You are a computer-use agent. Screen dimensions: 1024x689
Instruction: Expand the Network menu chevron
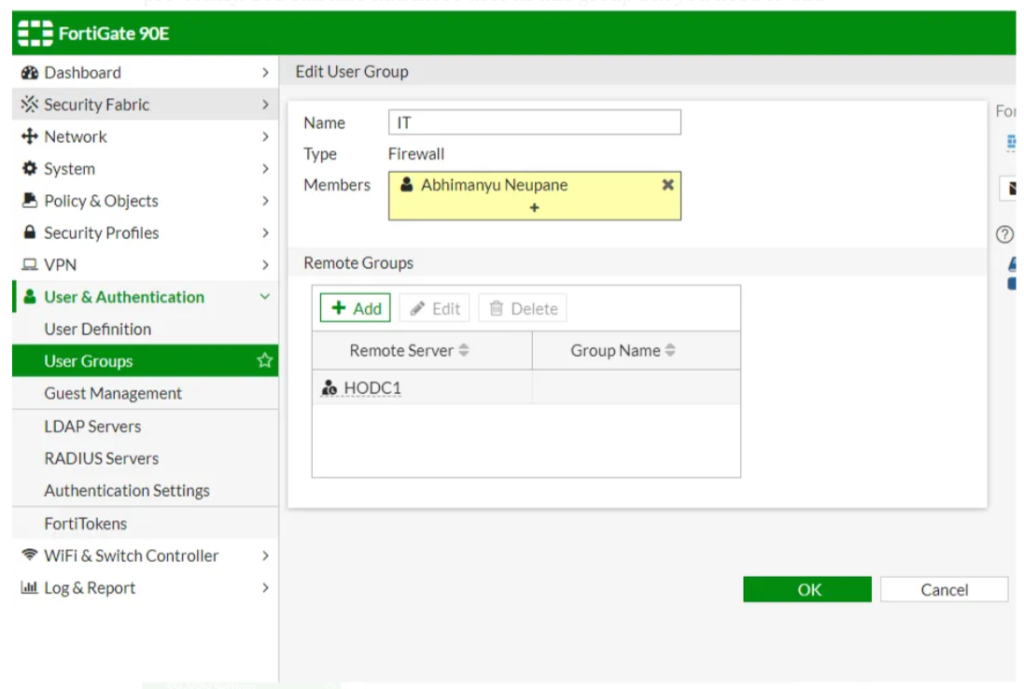[265, 136]
